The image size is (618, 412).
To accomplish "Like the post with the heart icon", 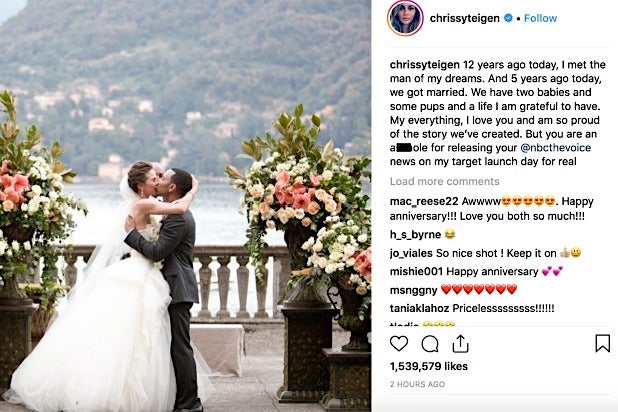I will coord(399,343).
